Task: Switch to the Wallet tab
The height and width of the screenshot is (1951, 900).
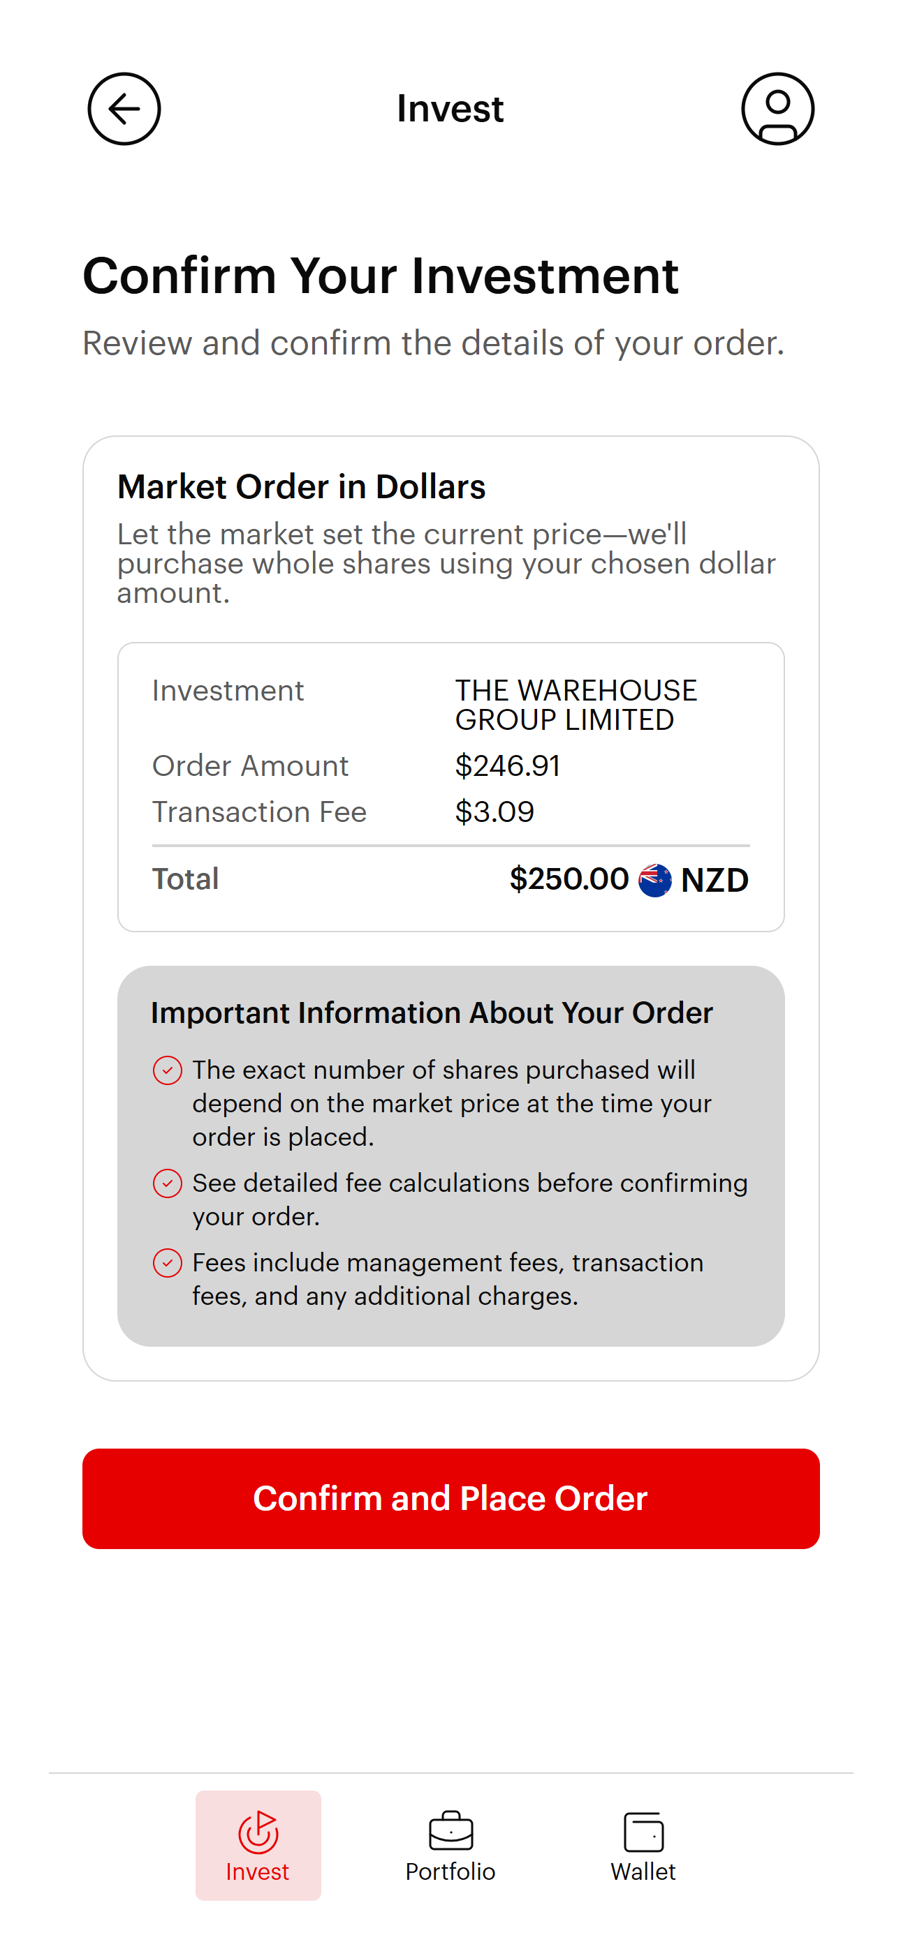Action: pyautogui.click(x=643, y=1845)
